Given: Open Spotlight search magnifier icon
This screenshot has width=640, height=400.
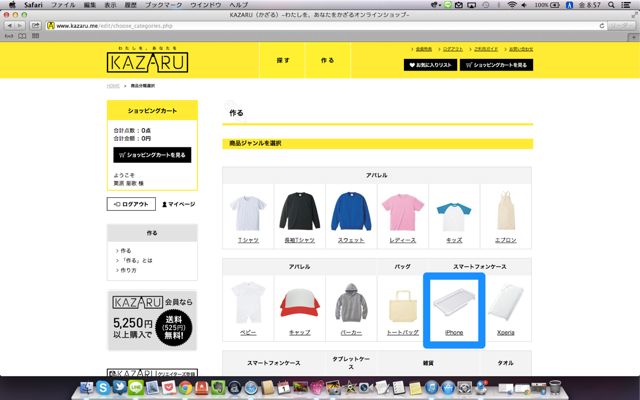Looking at the screenshot, I should point(611,5).
